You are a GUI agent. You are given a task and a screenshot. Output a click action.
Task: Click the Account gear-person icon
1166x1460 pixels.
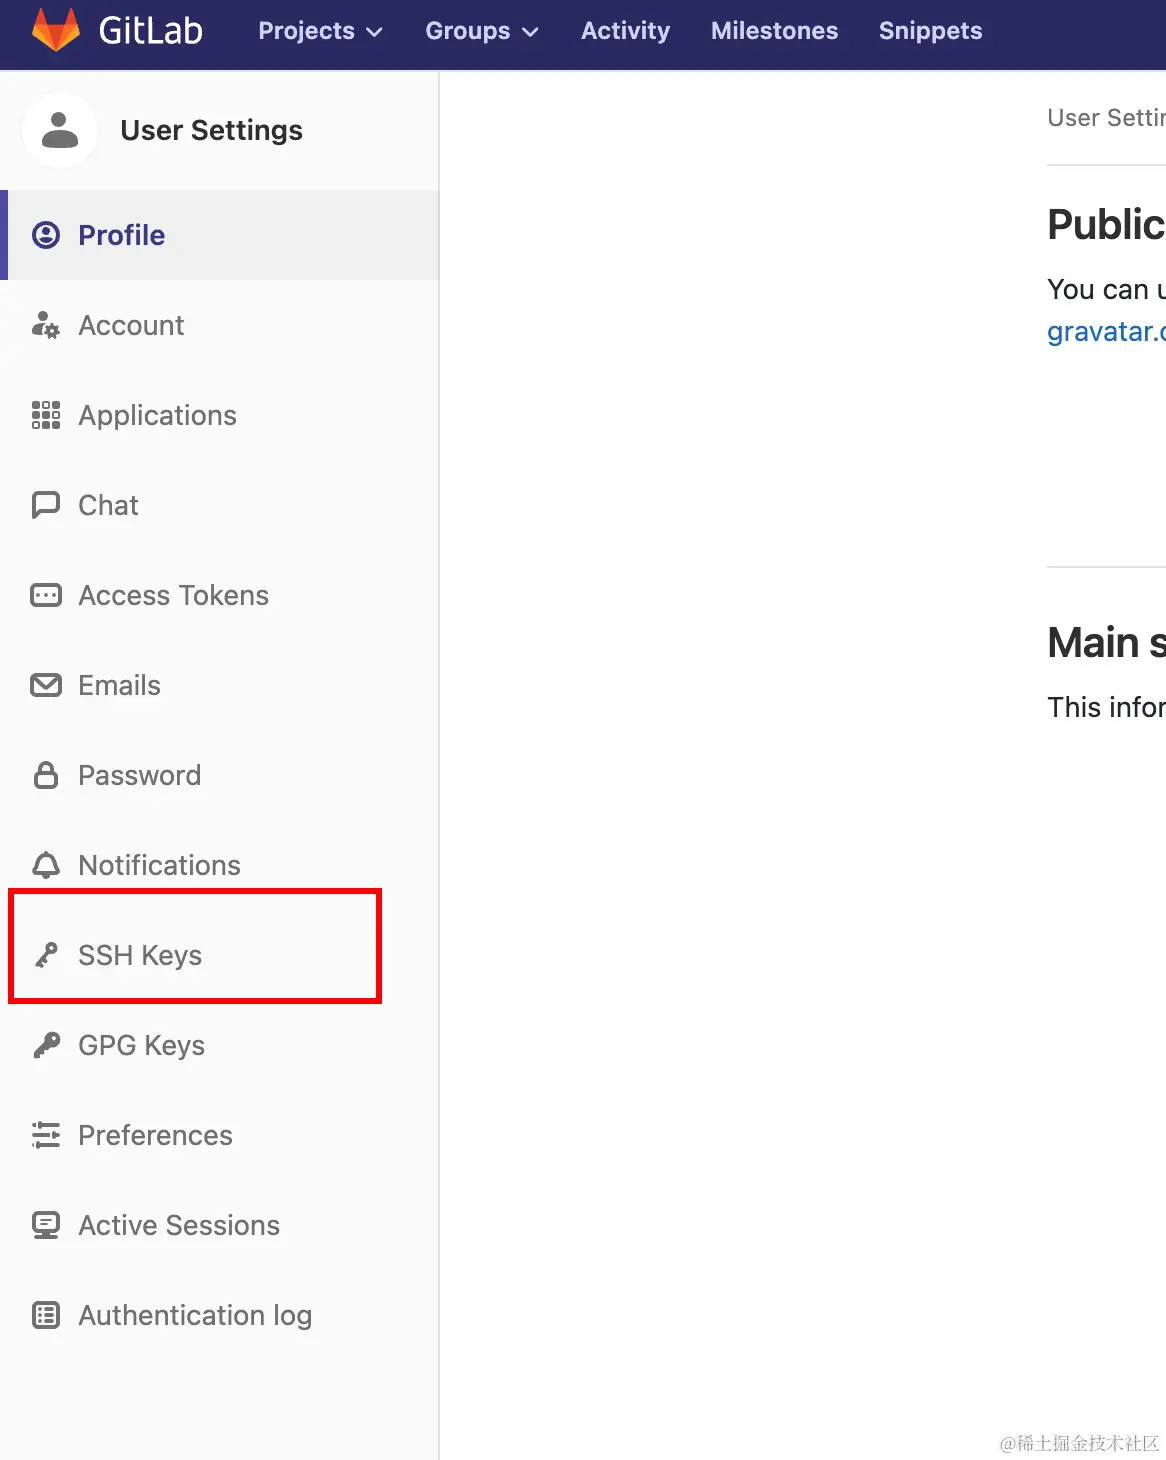coord(46,325)
